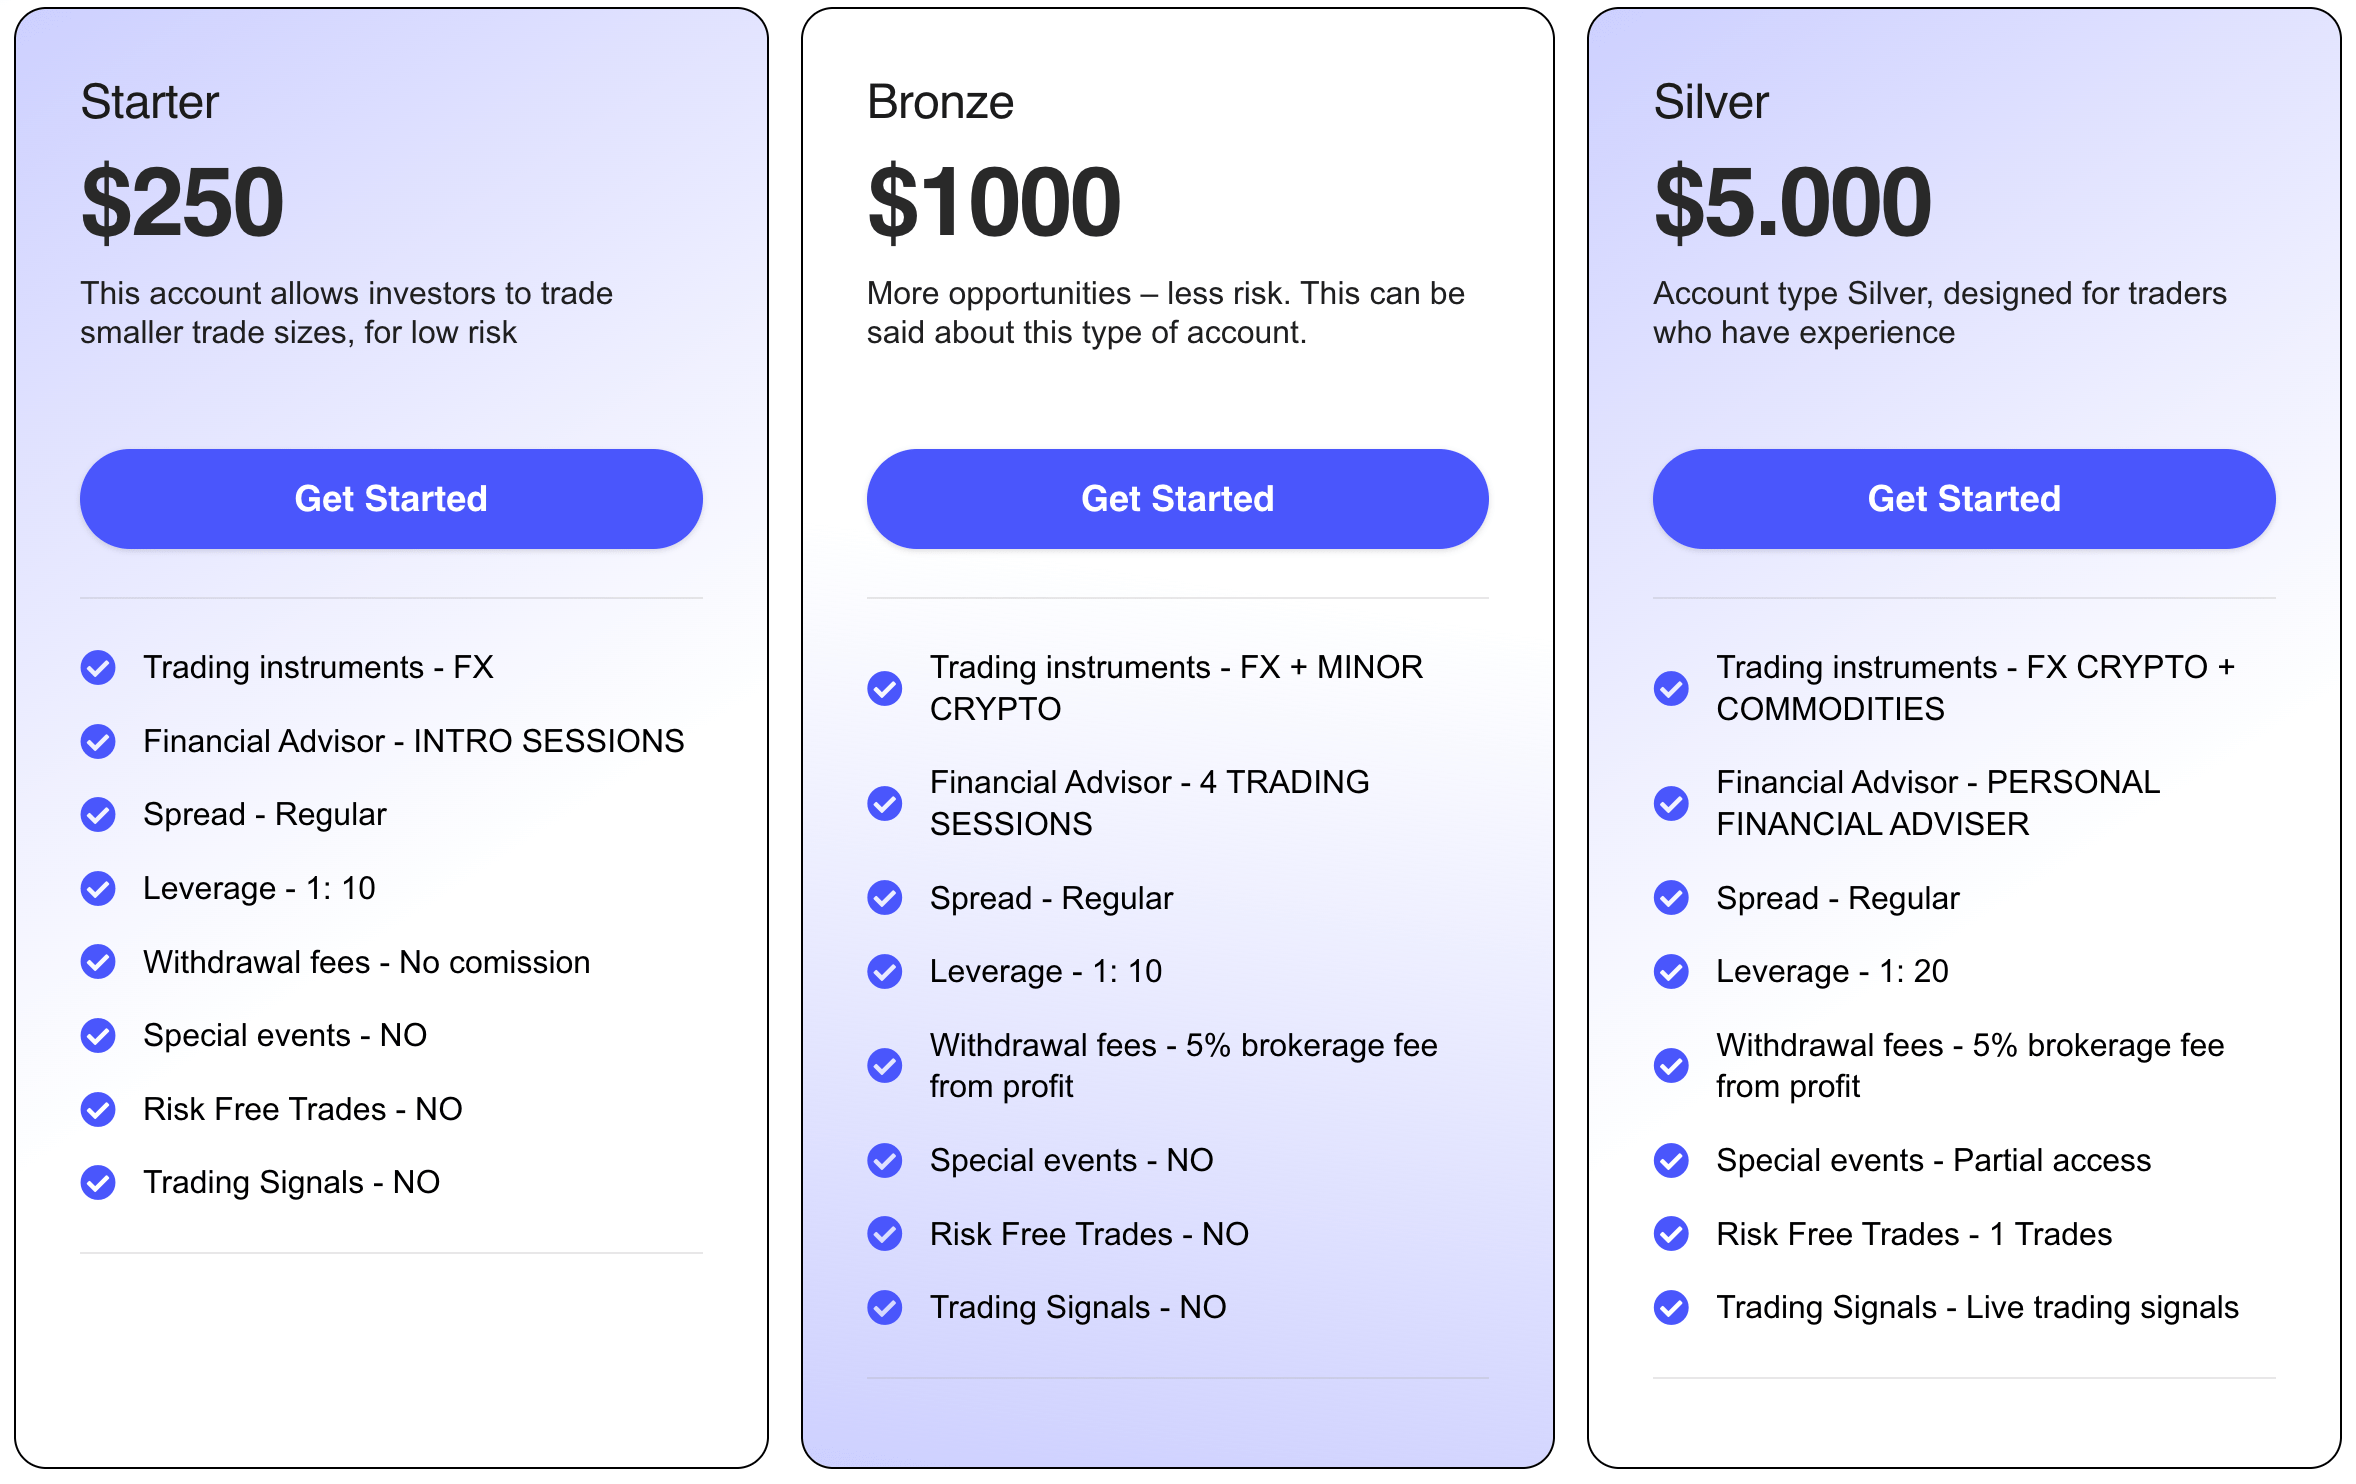
Task: Click Silver plan description about experienced traders
Action: (1940, 313)
